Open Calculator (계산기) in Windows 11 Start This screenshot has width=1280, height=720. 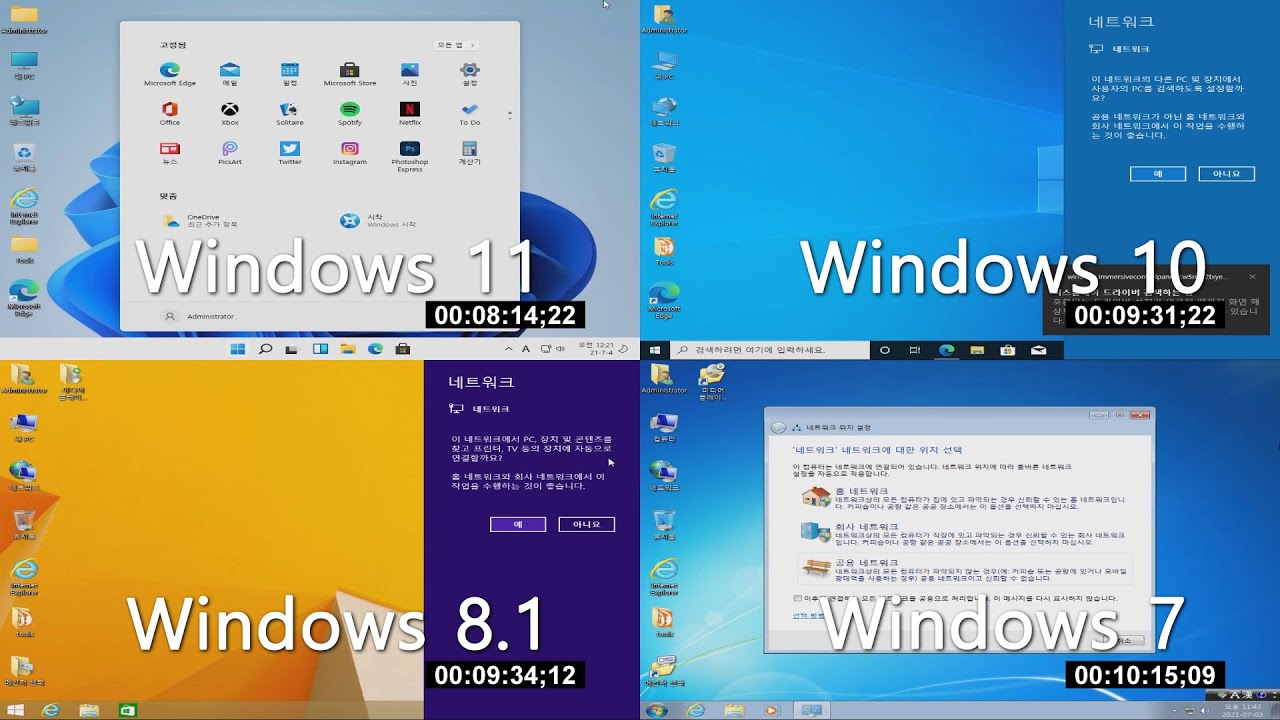click(x=470, y=153)
